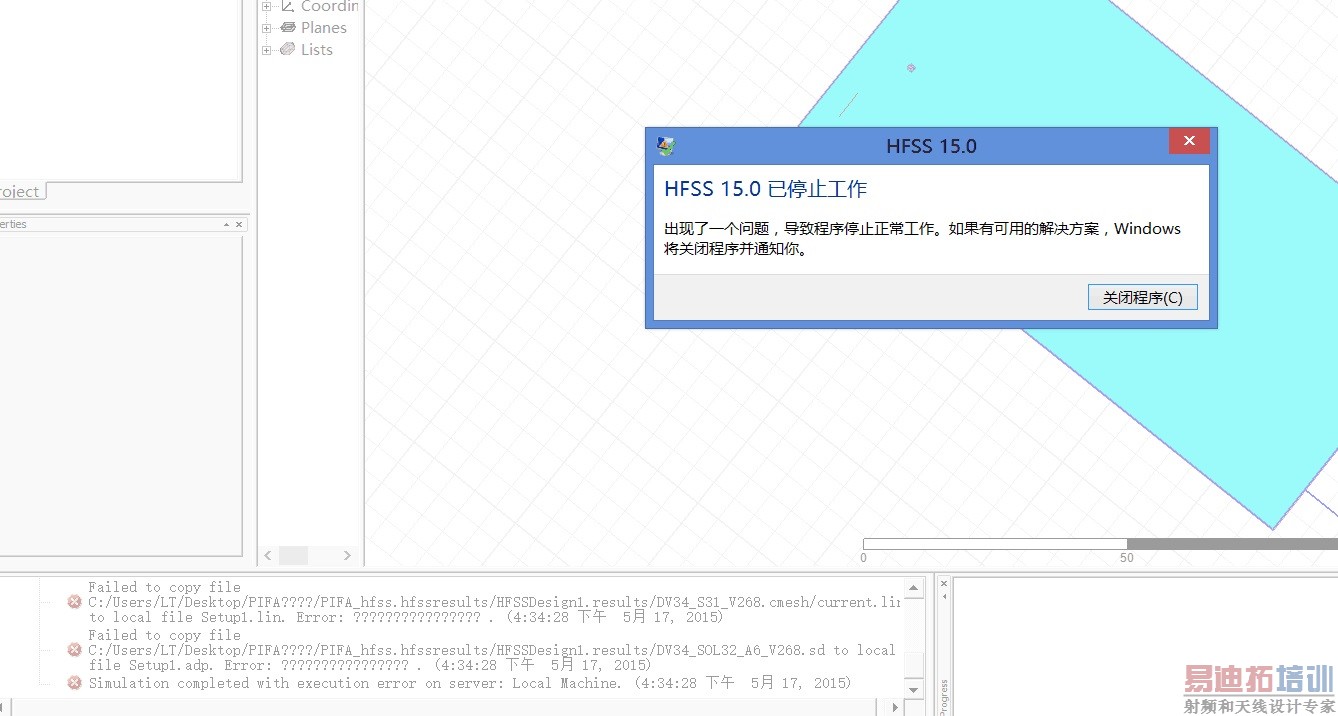Screen dimensions: 1338x716
Task: Click the message panel horizontal scroll right arrow
Action: [895, 707]
